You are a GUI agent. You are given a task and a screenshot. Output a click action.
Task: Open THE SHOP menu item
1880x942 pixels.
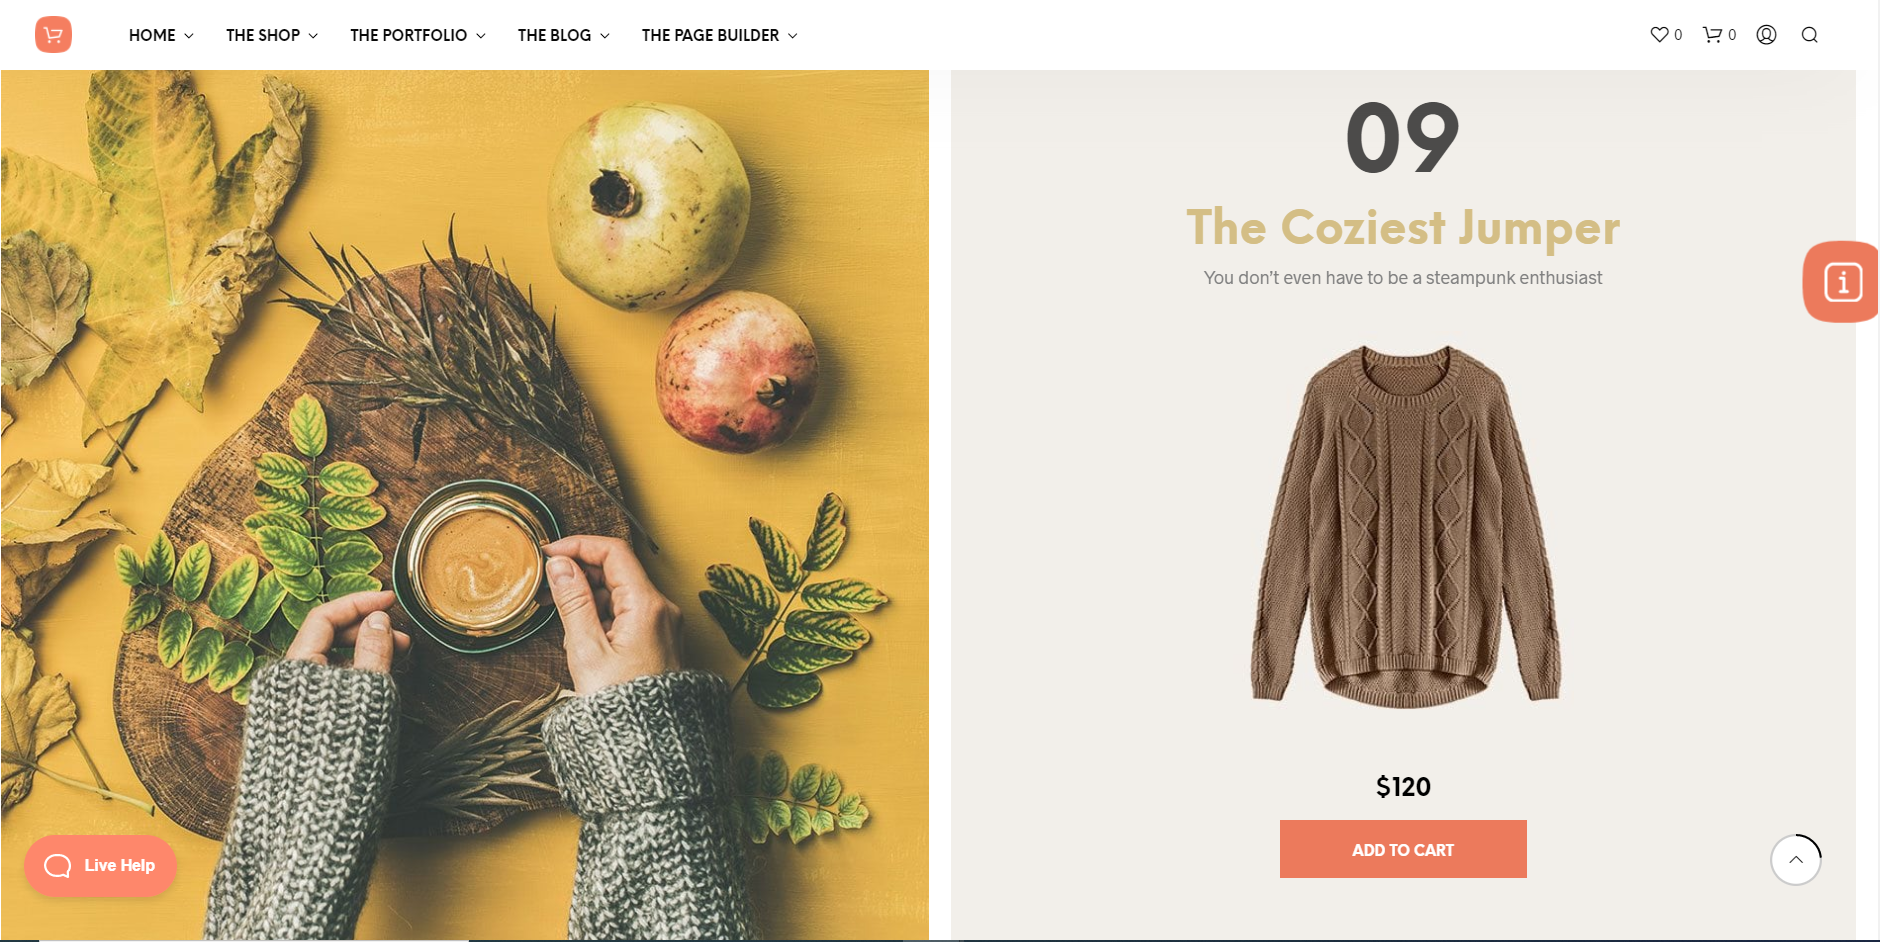[x=263, y=35]
